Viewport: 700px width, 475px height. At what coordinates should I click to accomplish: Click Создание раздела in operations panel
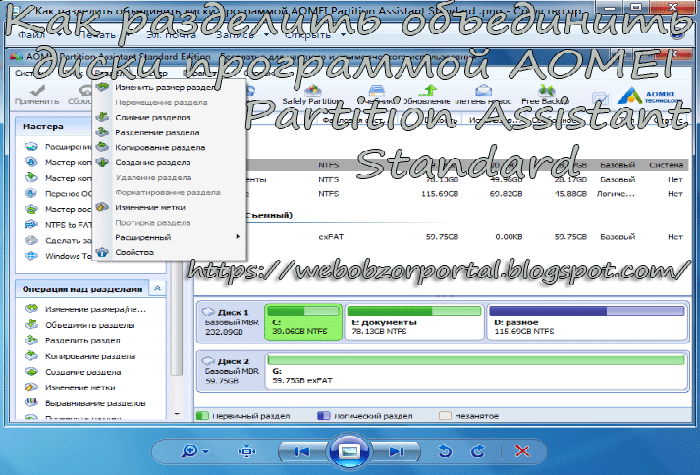click(x=83, y=371)
